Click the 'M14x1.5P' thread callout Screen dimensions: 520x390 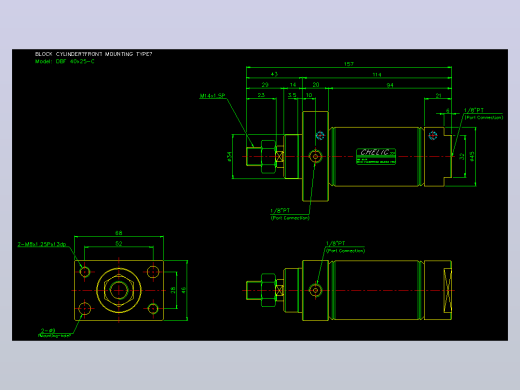click(x=212, y=96)
